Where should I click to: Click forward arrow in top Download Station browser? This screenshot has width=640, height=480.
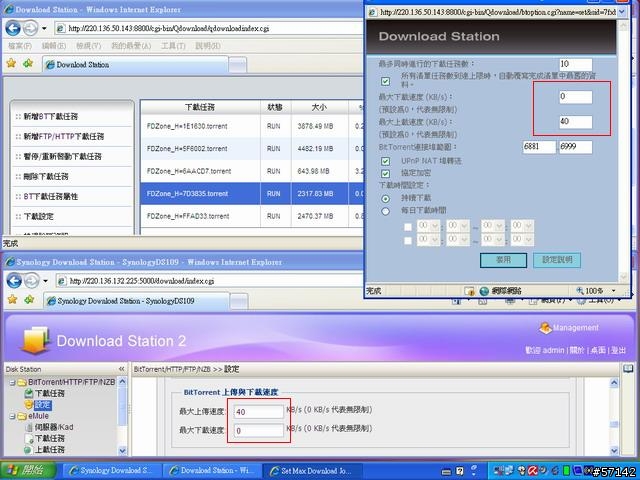point(30,28)
